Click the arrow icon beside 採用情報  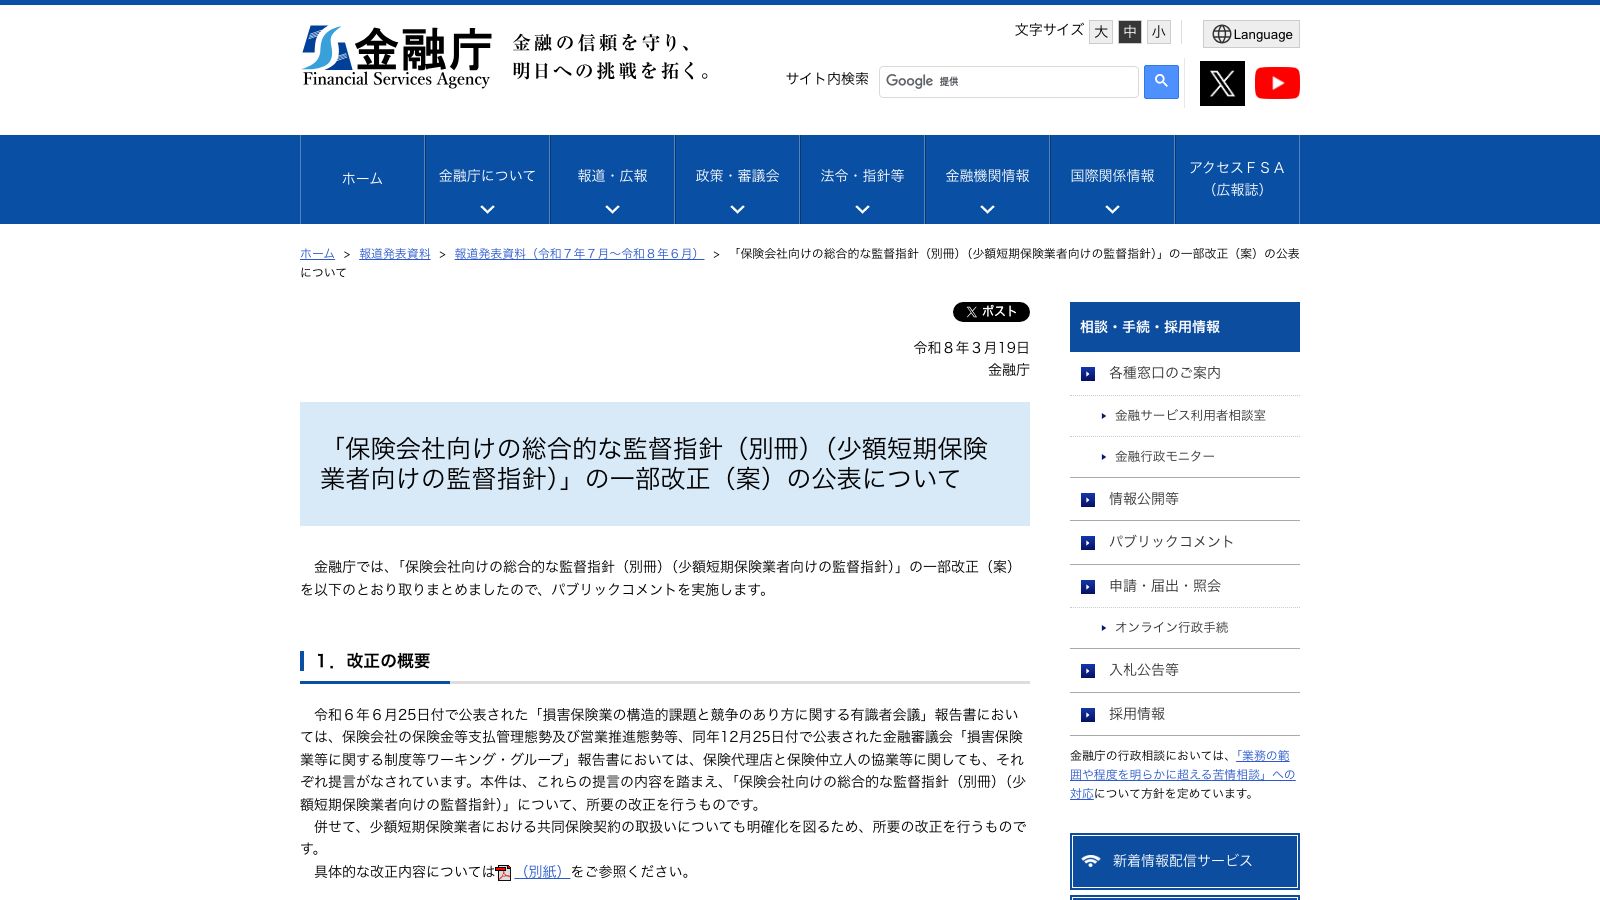click(x=1088, y=715)
